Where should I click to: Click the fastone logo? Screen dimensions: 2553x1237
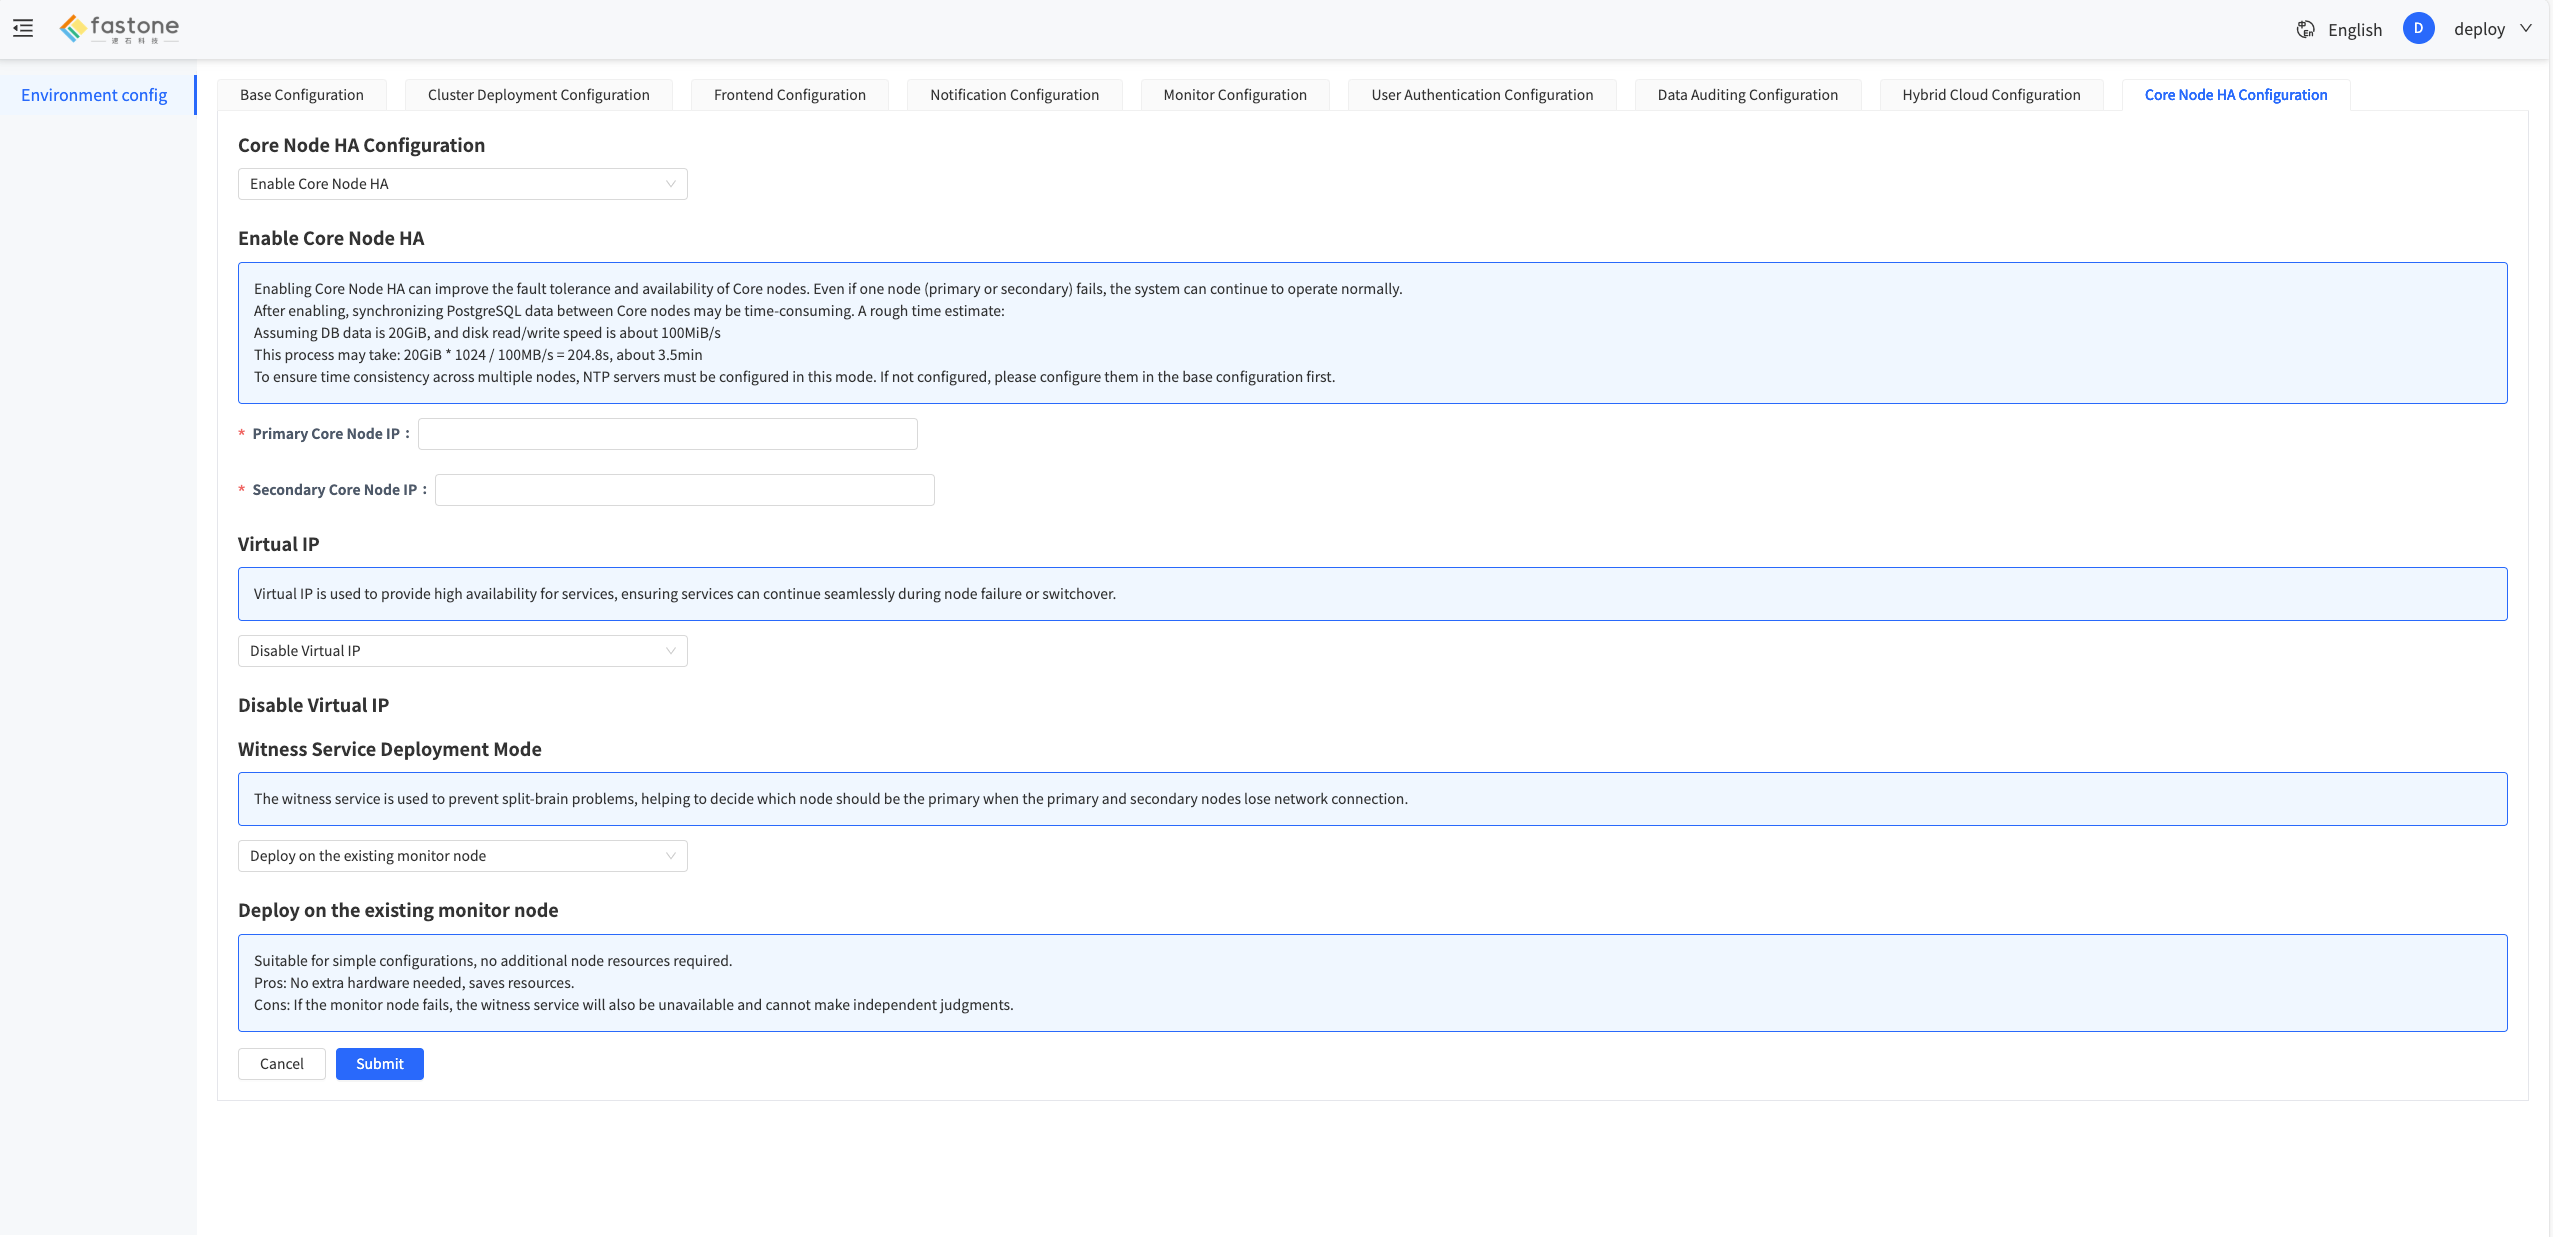pos(119,29)
